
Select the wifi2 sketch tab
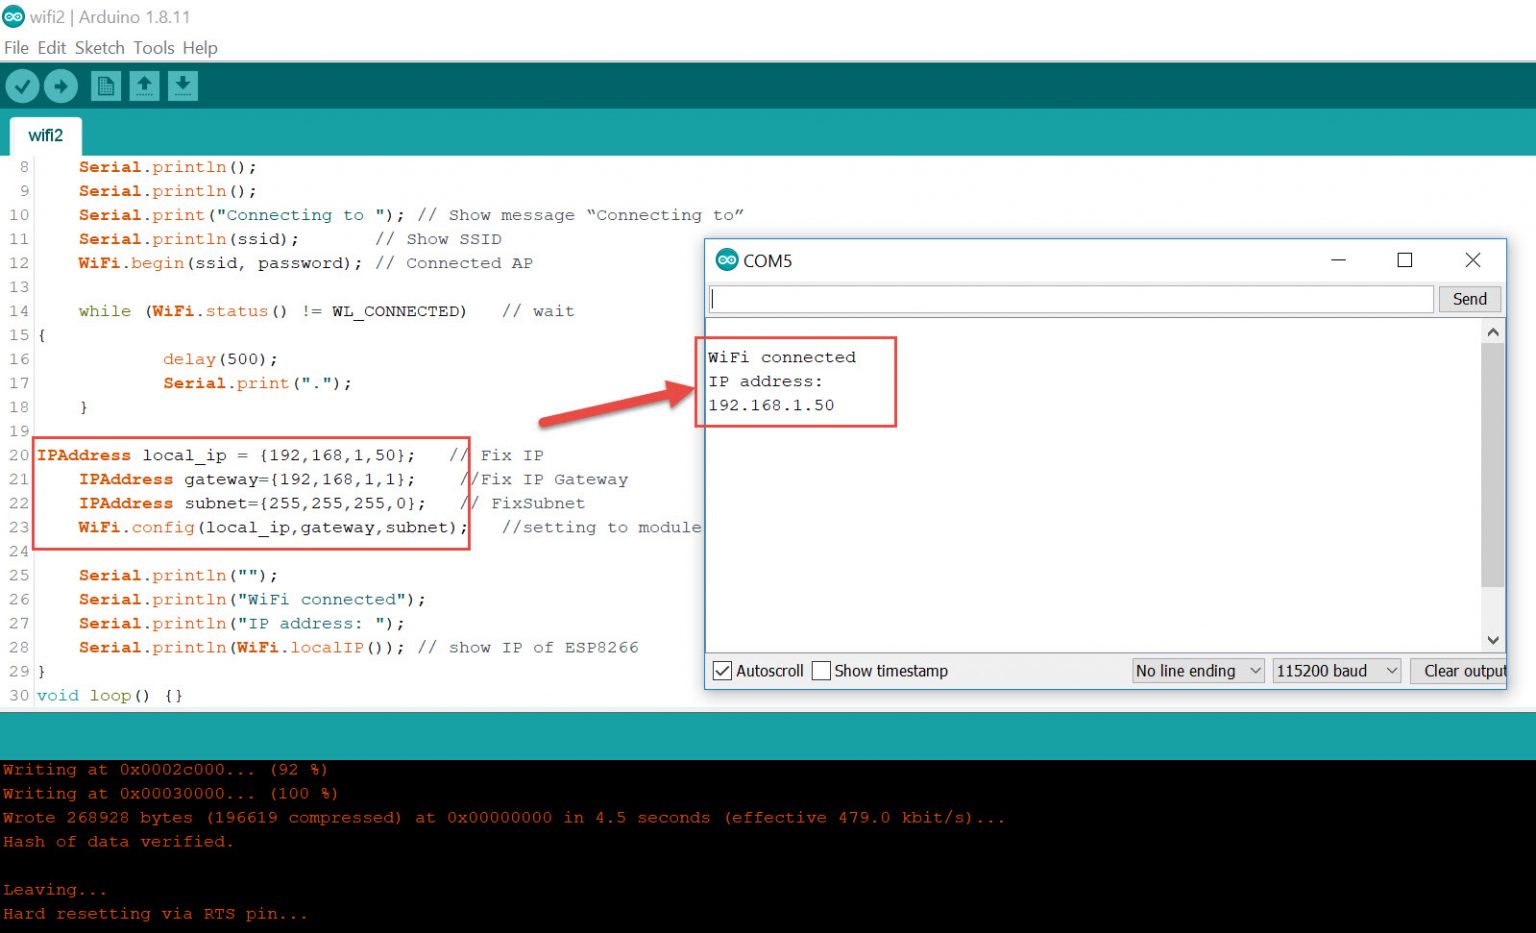[45, 136]
